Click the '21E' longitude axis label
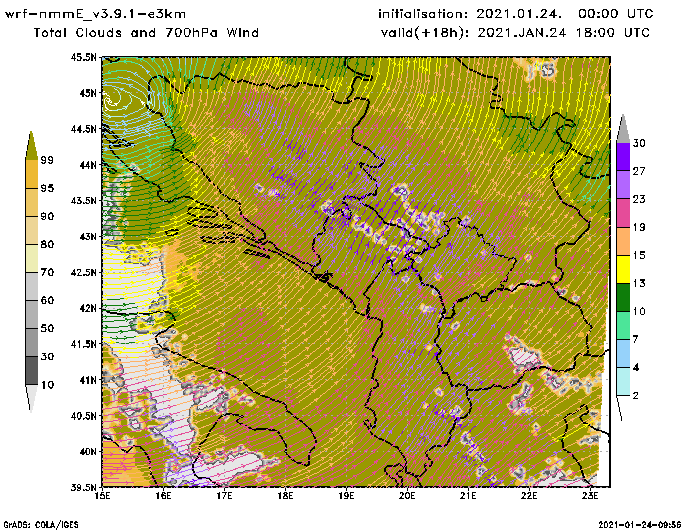 pyautogui.click(x=468, y=496)
